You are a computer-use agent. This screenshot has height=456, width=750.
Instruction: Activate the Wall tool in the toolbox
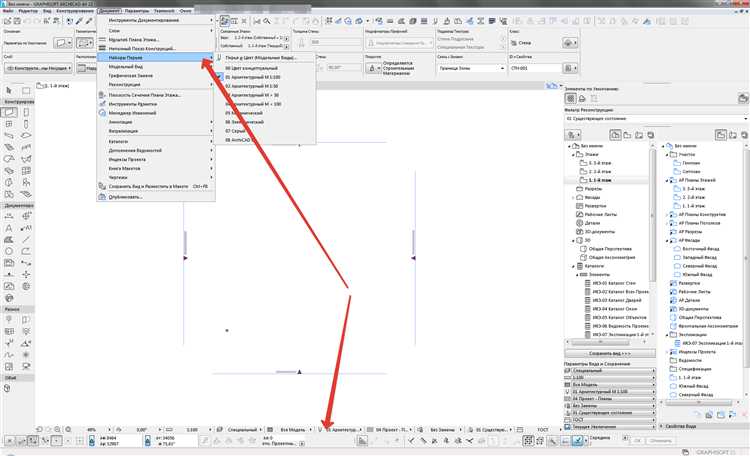(9, 112)
